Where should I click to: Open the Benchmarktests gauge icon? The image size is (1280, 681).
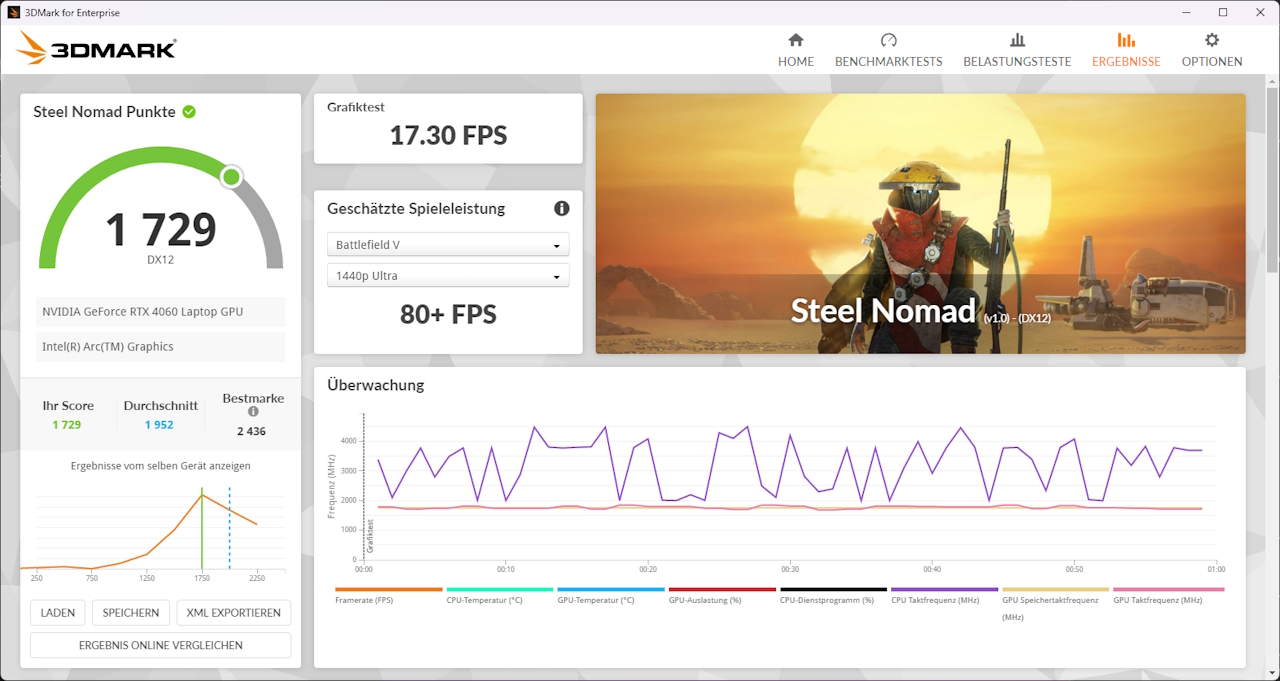(888, 40)
